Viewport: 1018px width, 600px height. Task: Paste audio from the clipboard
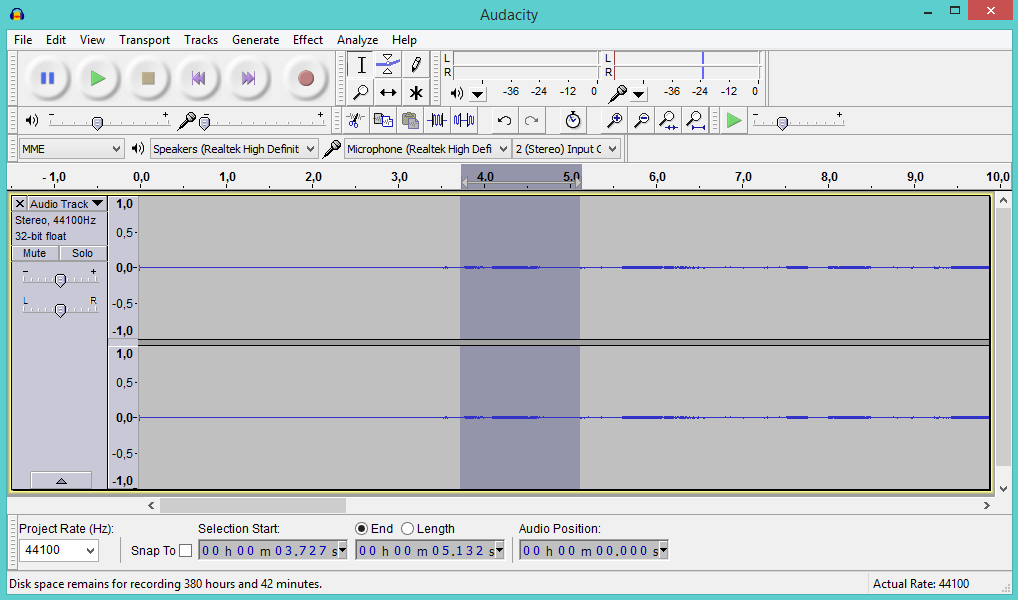tap(410, 120)
